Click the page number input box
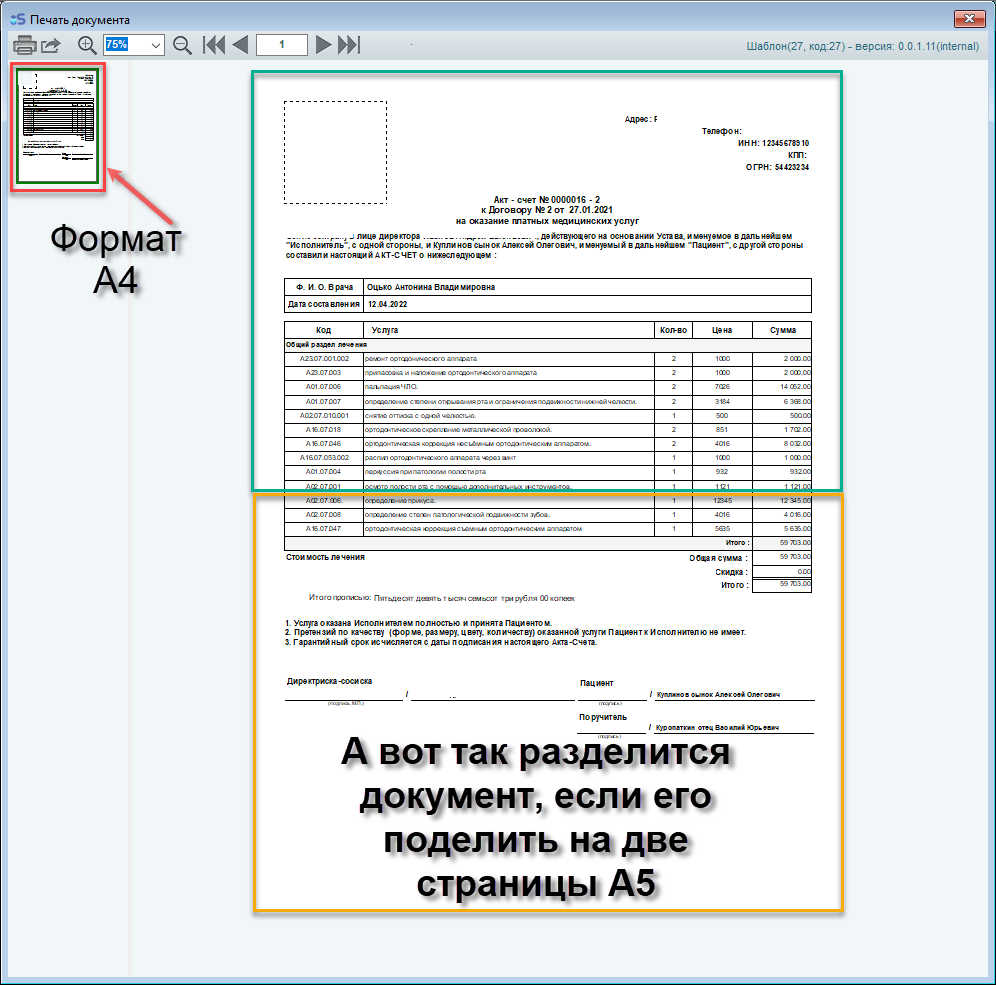The image size is (996, 985). point(281,45)
